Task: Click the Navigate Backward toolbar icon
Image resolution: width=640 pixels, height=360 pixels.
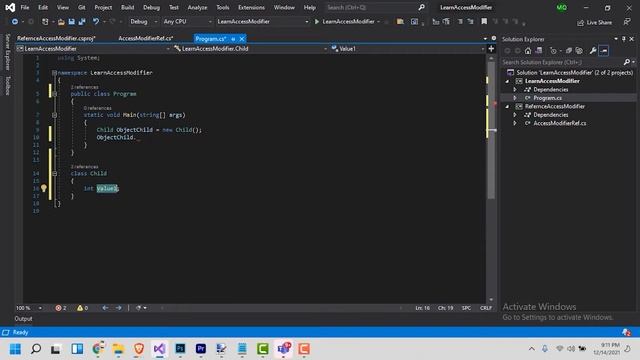Action: (x=14, y=22)
